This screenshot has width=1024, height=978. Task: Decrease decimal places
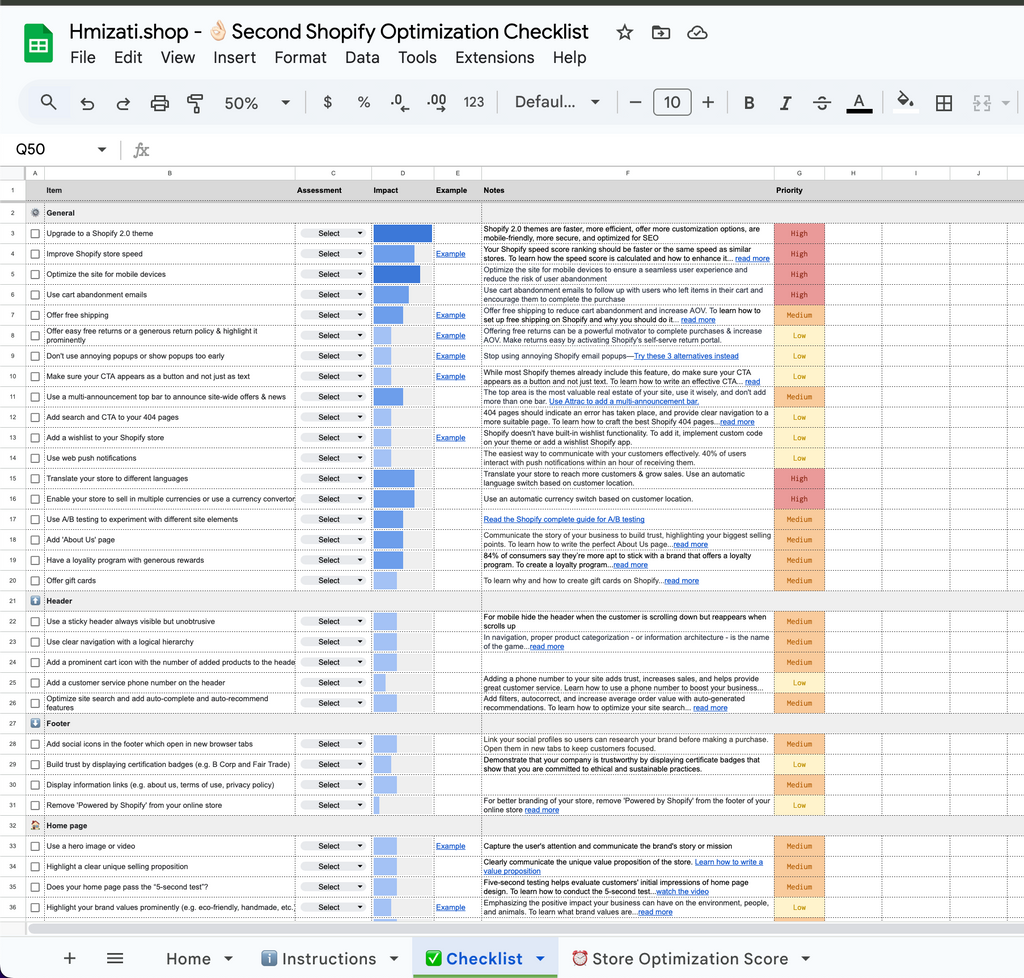point(400,103)
